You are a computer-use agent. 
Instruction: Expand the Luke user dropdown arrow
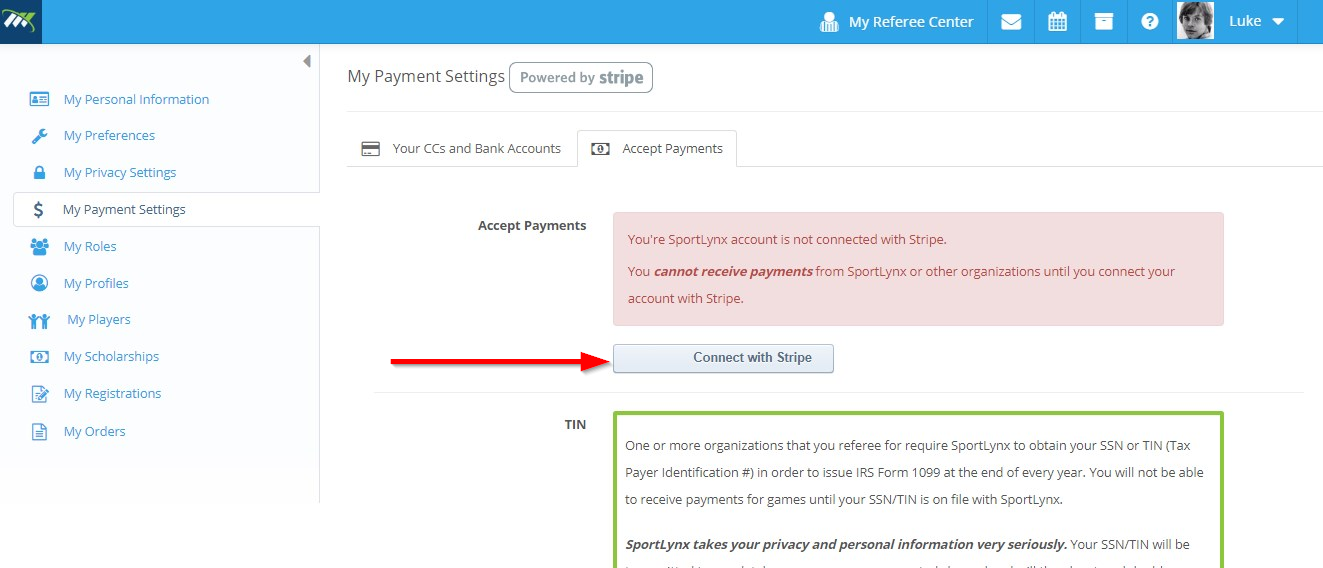pos(1277,22)
